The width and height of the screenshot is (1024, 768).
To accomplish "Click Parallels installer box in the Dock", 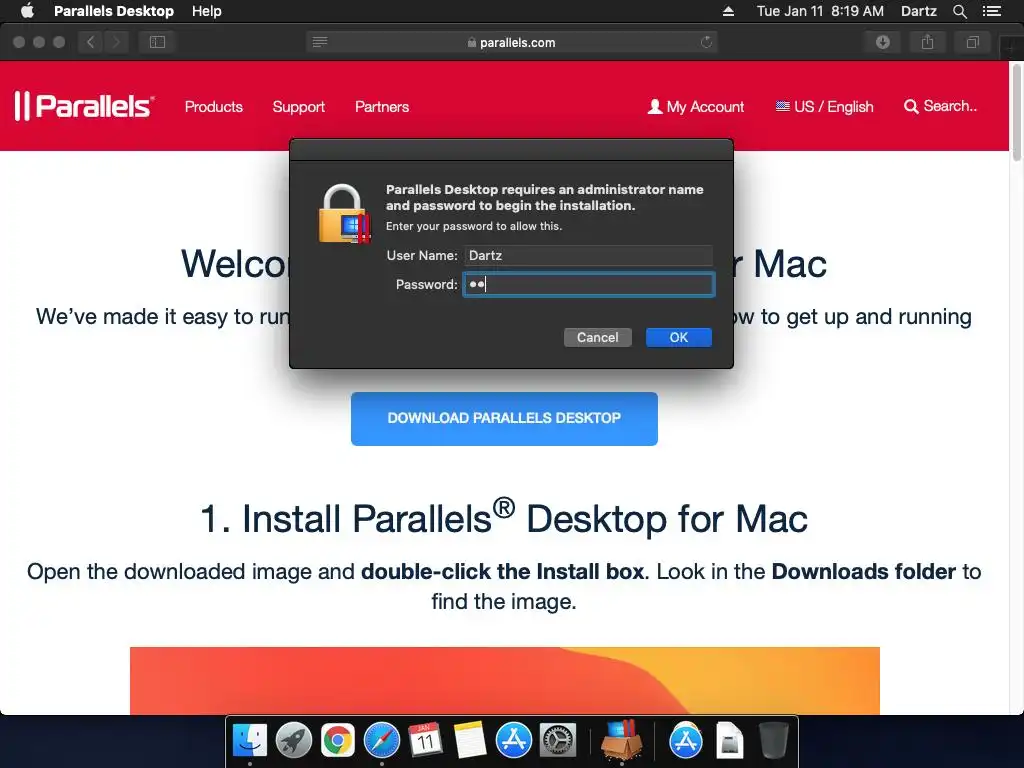I will point(621,741).
